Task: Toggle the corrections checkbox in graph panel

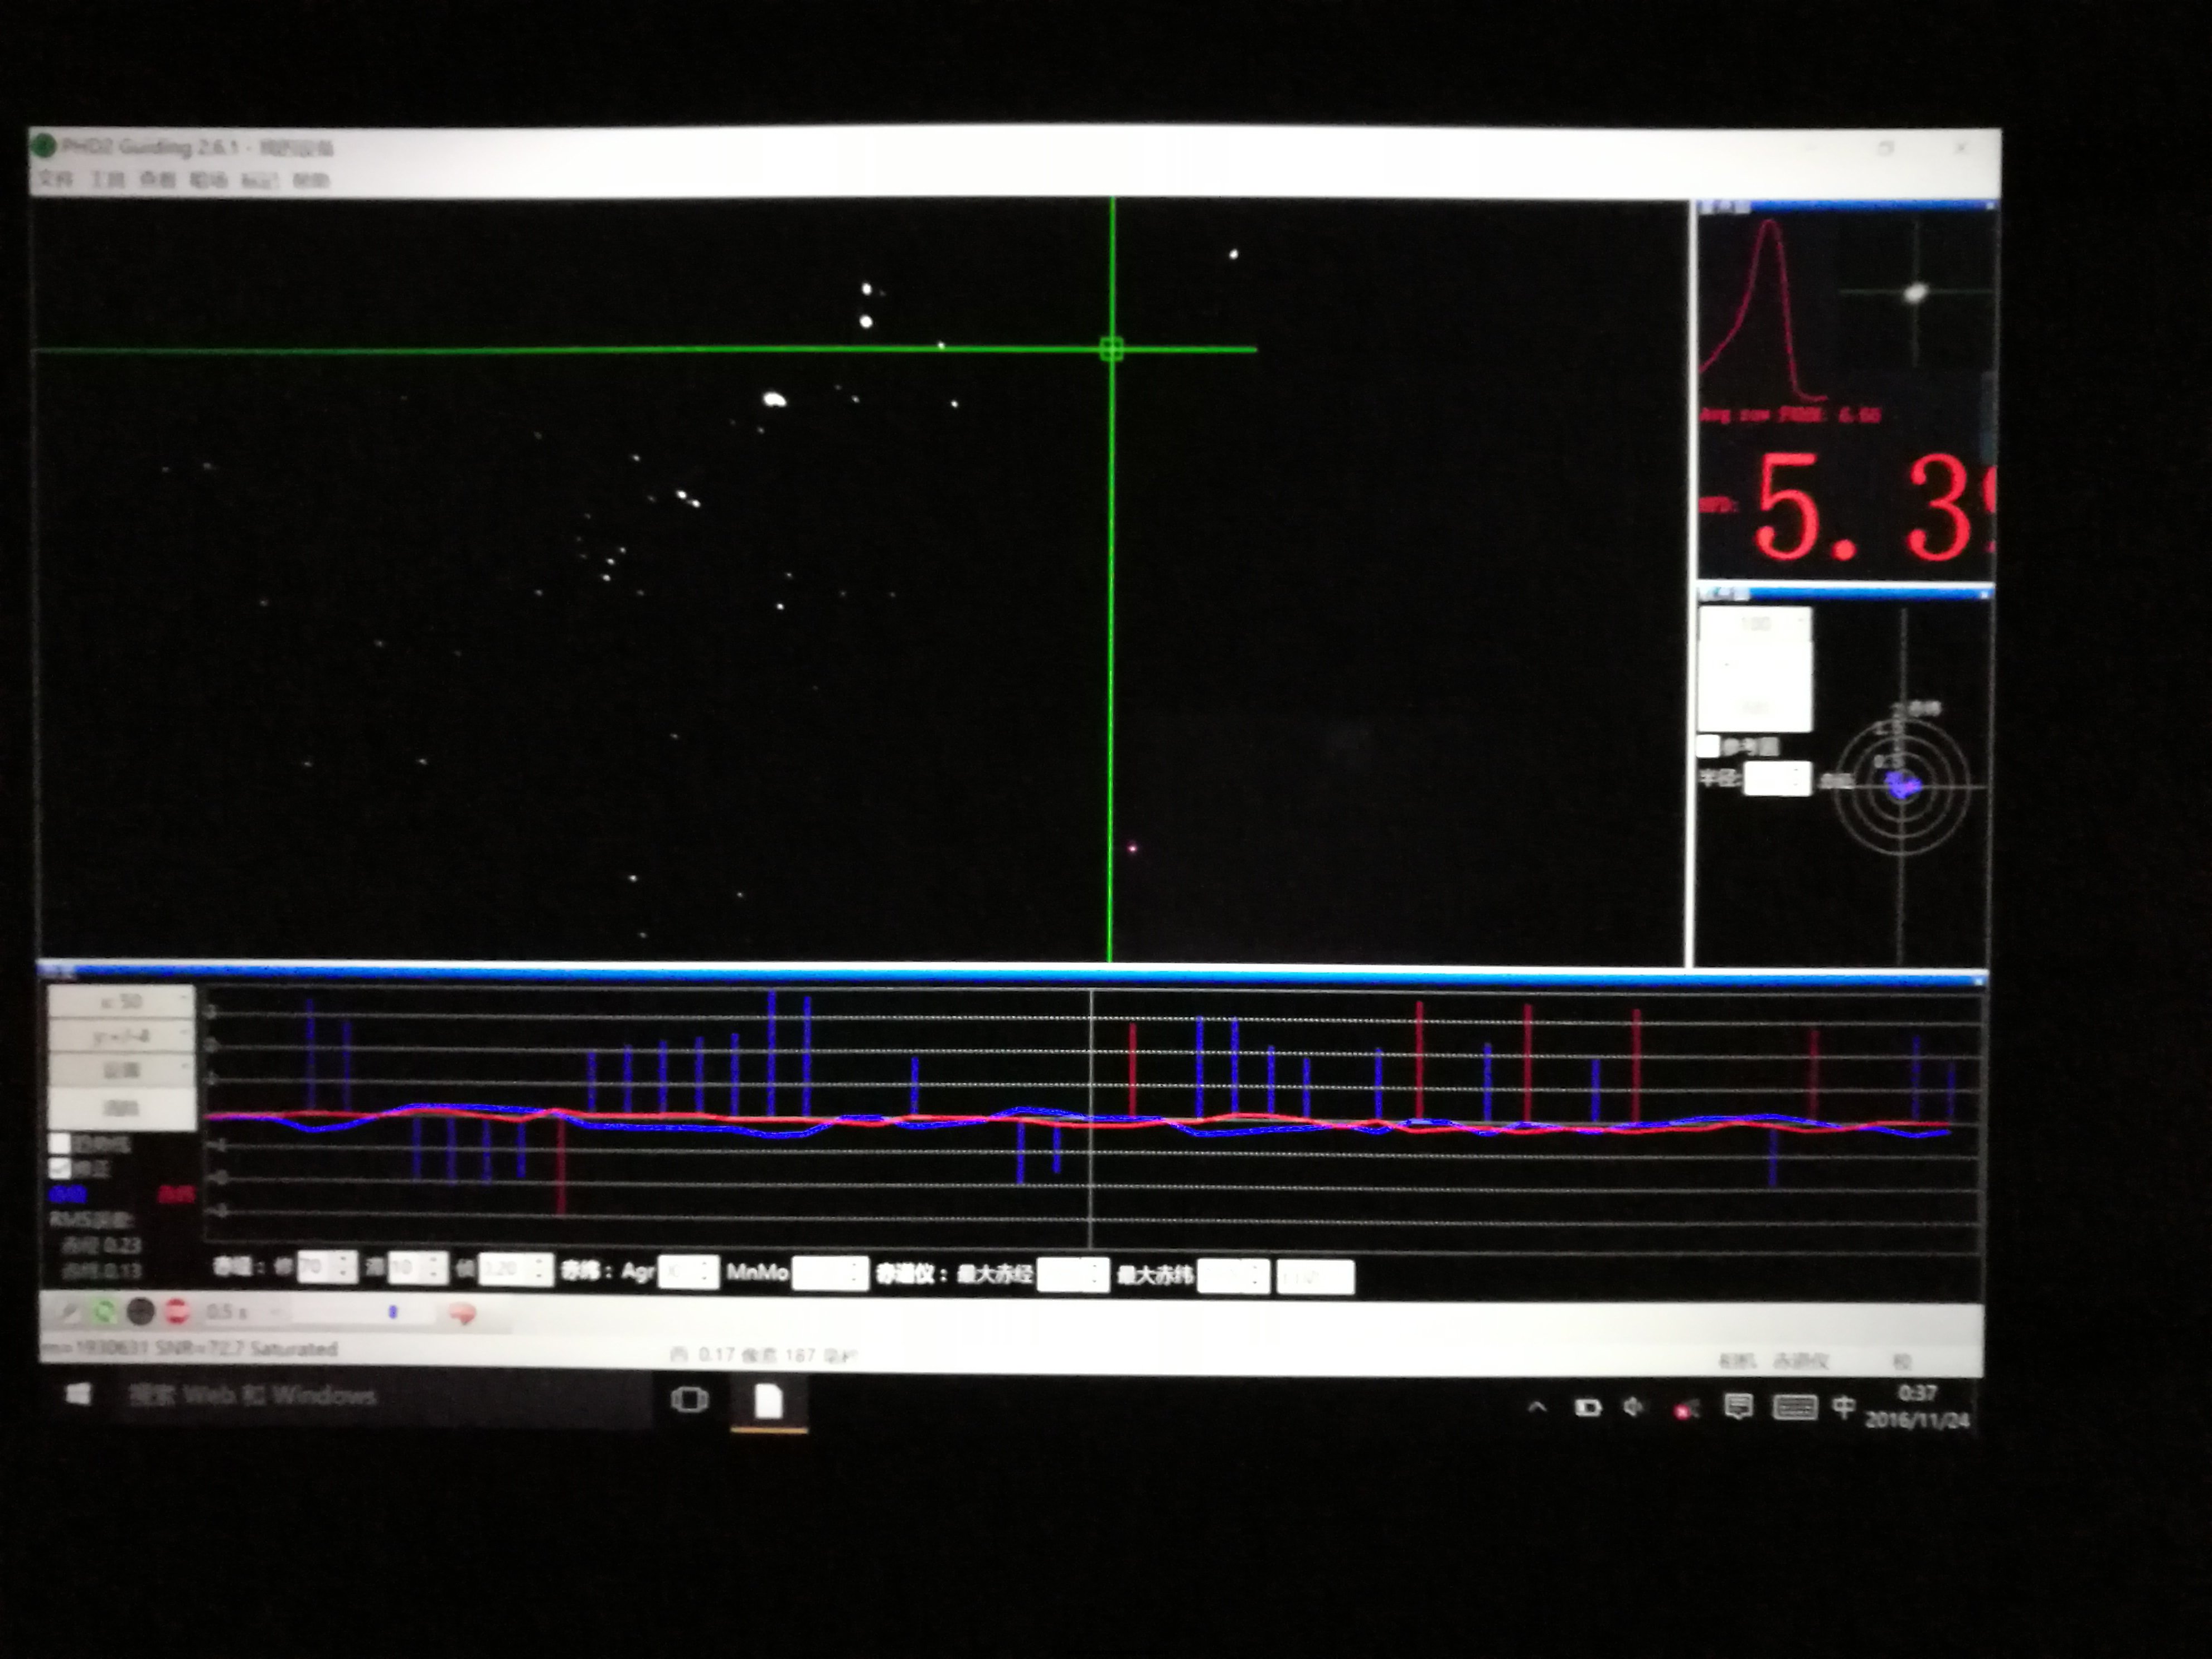Action: tap(60, 1167)
